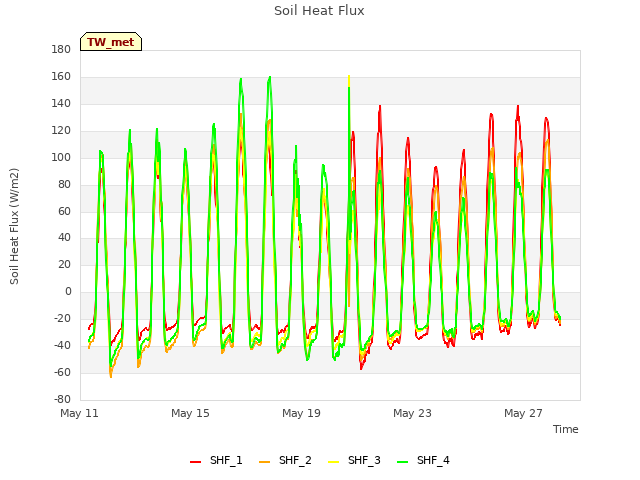The image size is (640, 480).
Task: Click the May 27 x-axis label
Action: 523,413
